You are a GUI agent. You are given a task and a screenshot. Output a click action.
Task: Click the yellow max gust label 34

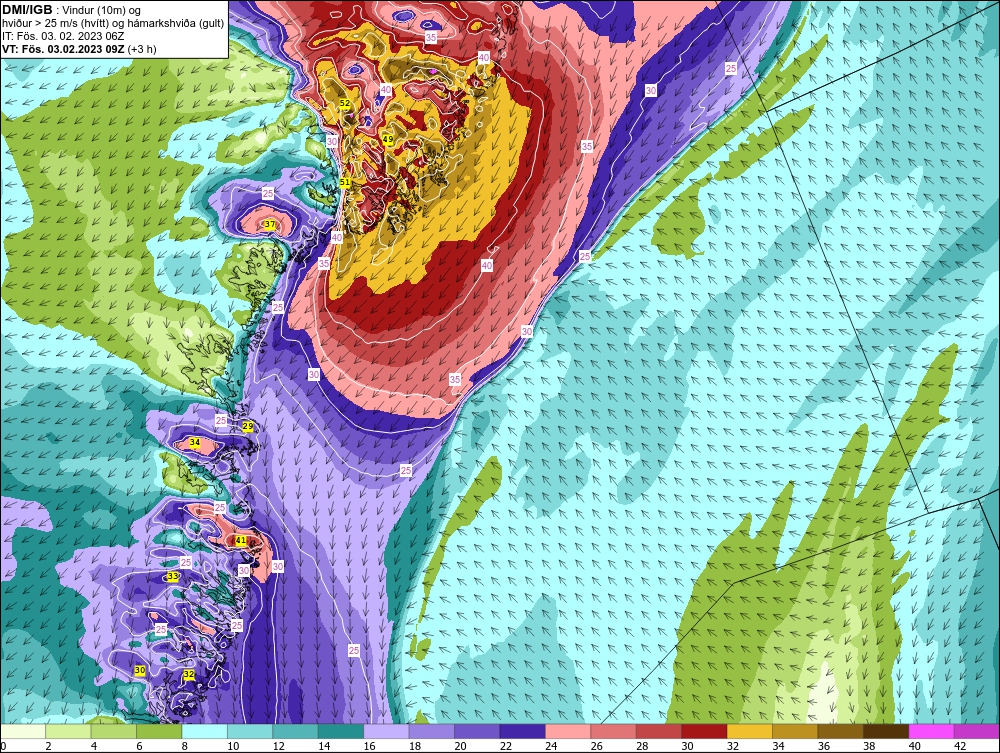[x=195, y=442]
